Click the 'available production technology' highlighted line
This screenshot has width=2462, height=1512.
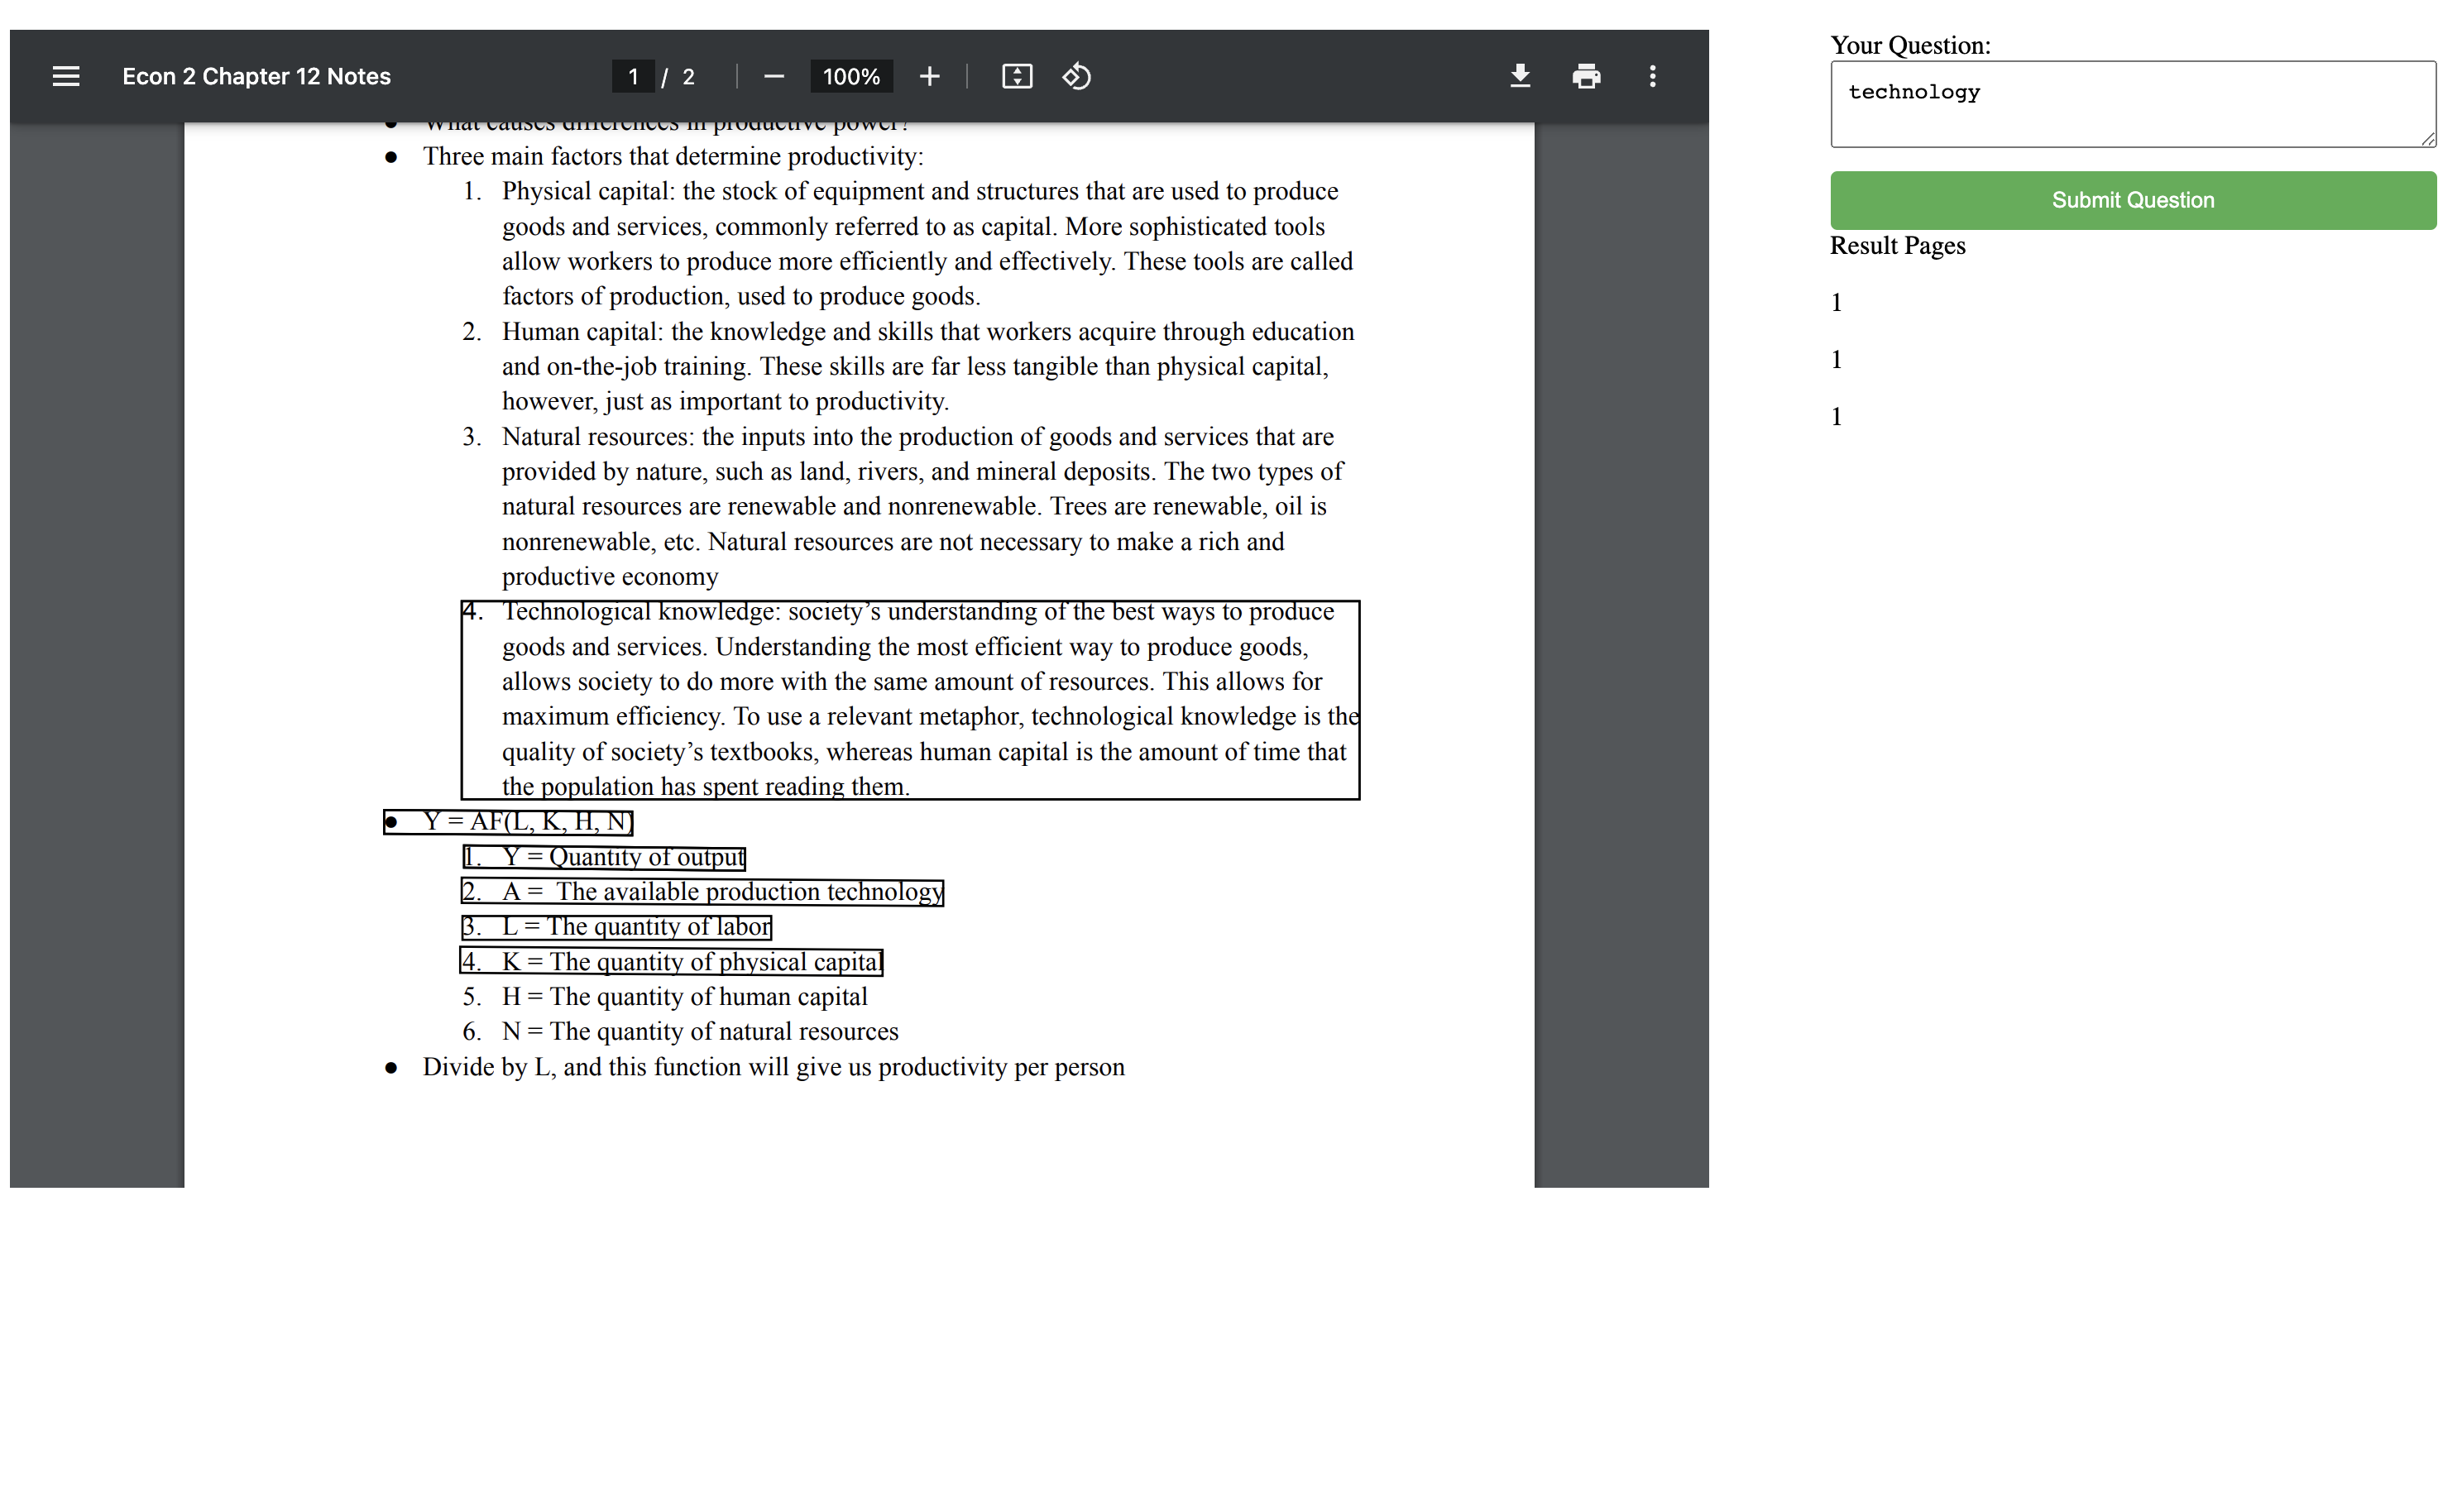click(x=702, y=892)
